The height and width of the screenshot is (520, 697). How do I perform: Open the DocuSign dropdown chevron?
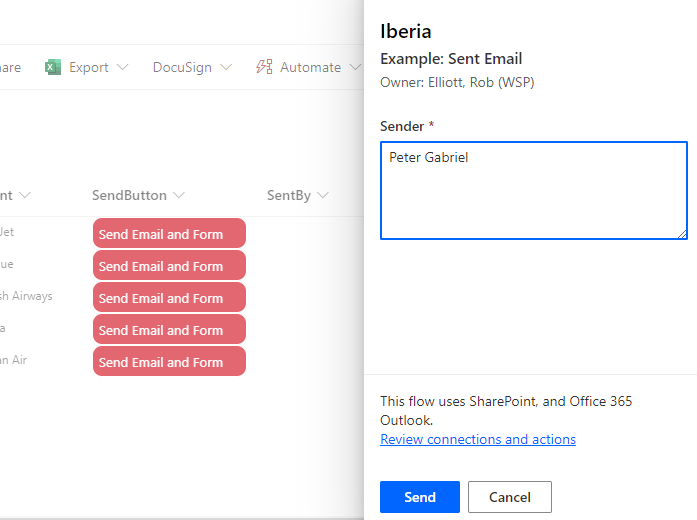pos(226,67)
